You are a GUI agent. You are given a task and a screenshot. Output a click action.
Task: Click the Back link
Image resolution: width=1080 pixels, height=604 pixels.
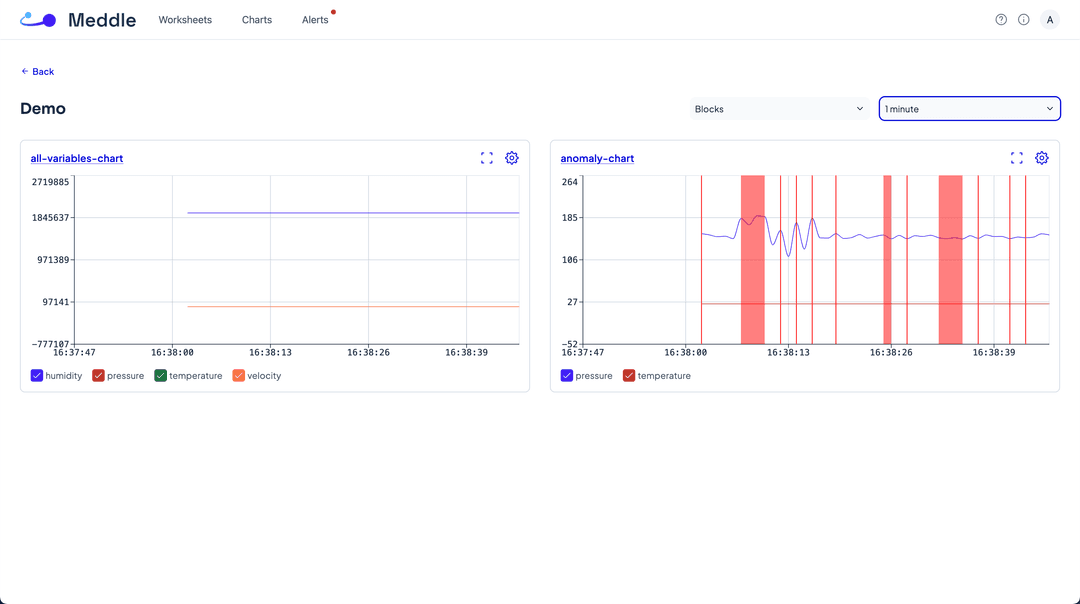coord(38,72)
